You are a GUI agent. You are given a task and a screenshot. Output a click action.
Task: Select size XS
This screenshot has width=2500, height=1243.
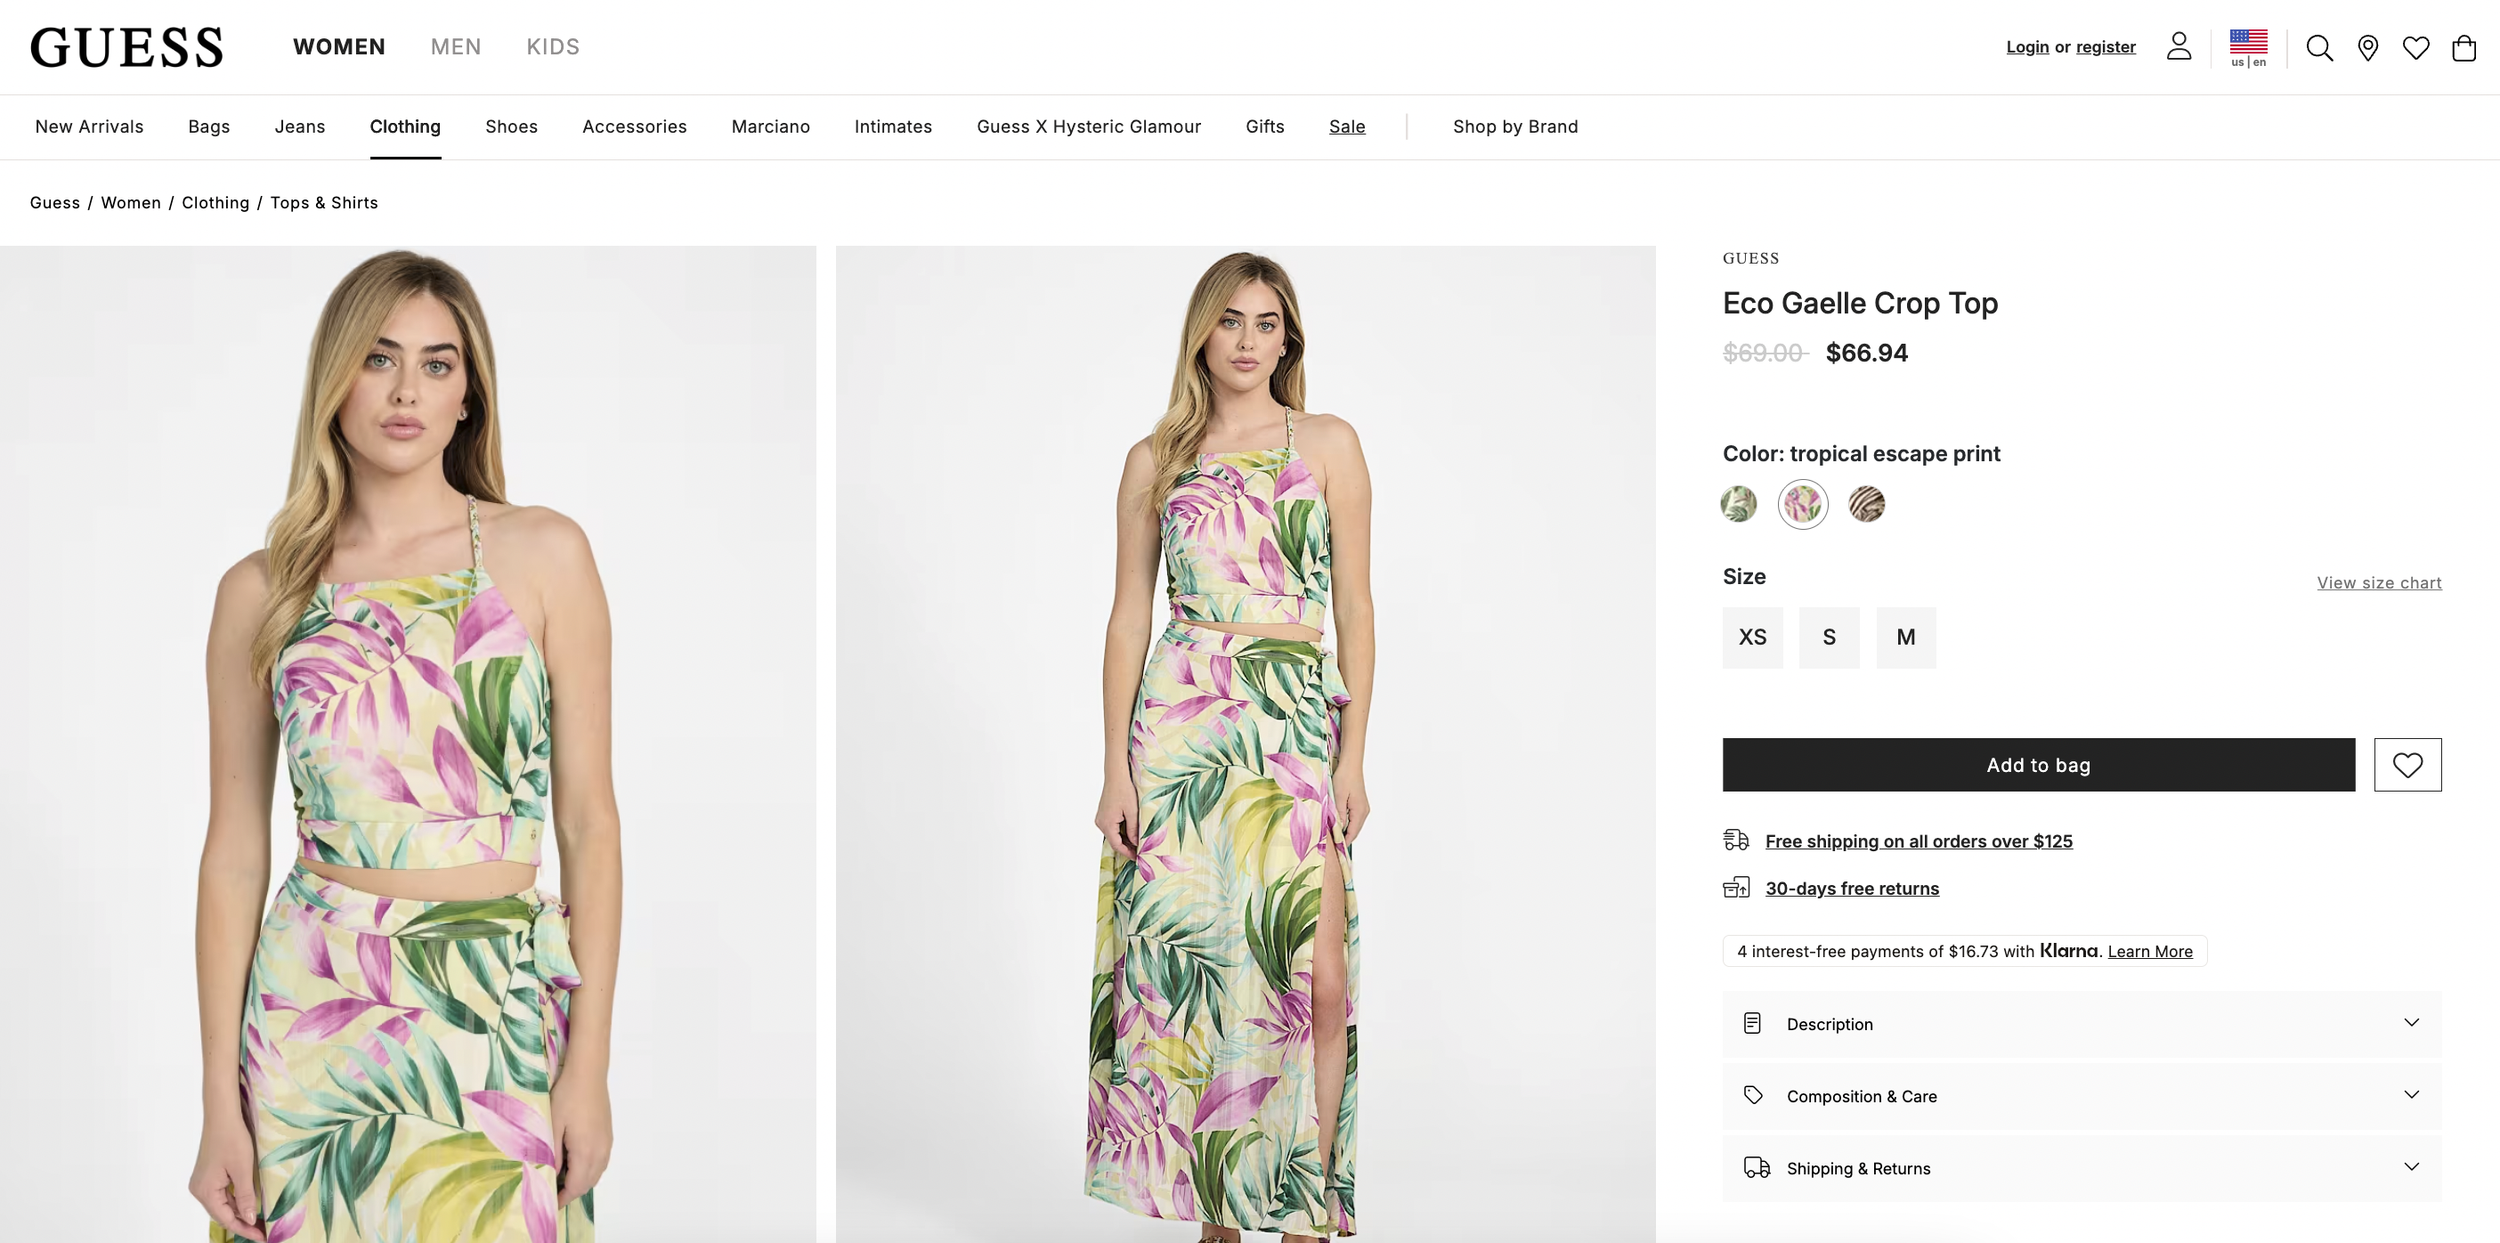(x=1752, y=637)
